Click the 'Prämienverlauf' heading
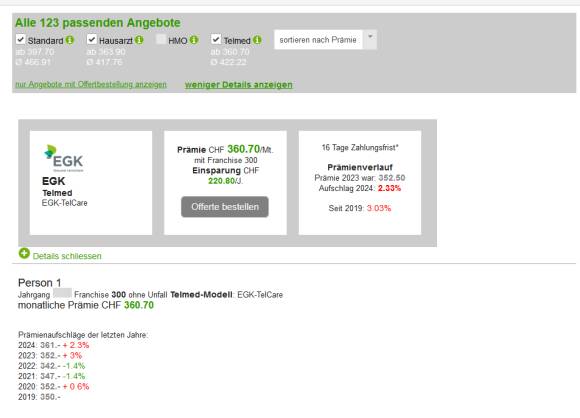This screenshot has height=418, width=580. tap(360, 167)
